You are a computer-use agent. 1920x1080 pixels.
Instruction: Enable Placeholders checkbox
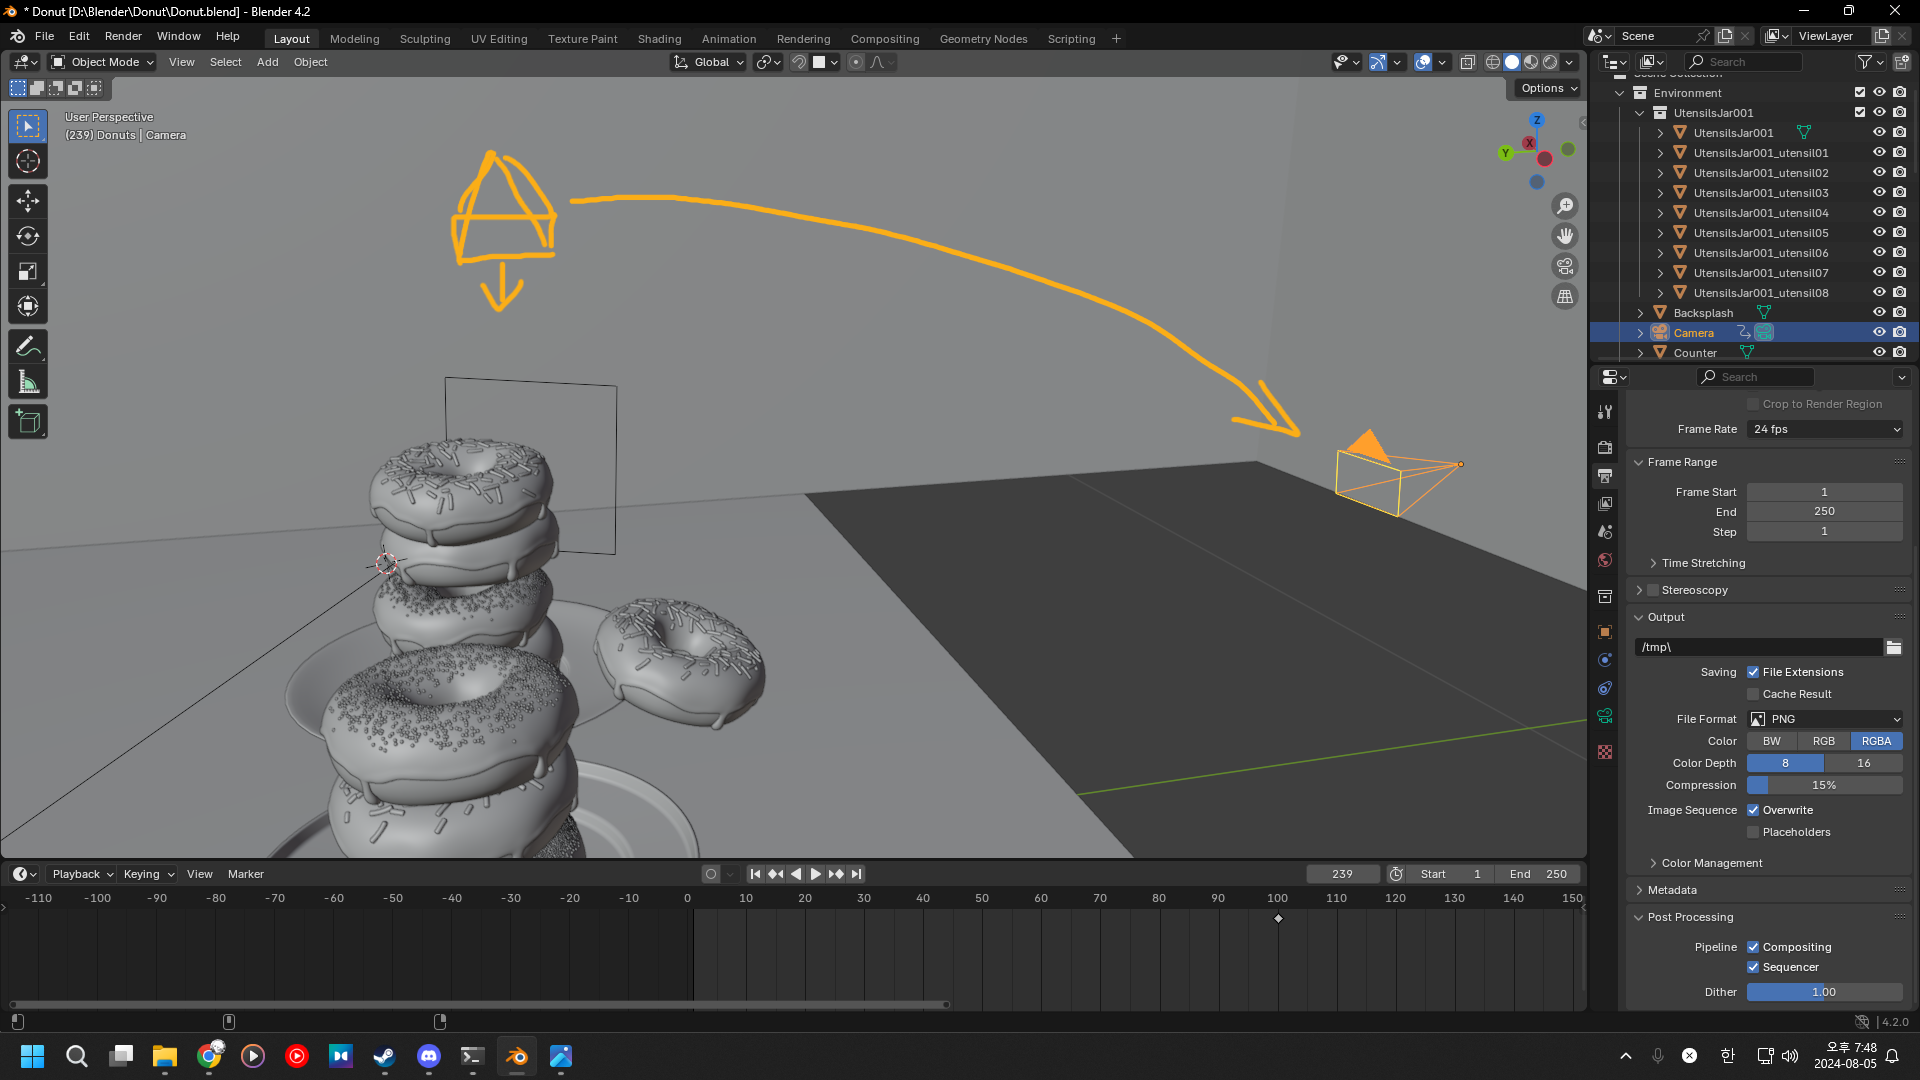[1753, 832]
